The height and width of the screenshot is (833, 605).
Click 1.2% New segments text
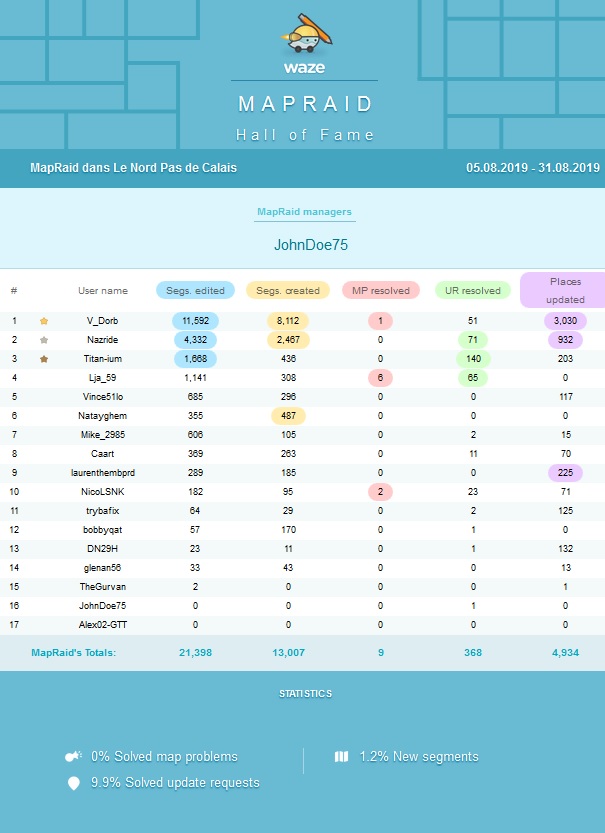(x=419, y=756)
